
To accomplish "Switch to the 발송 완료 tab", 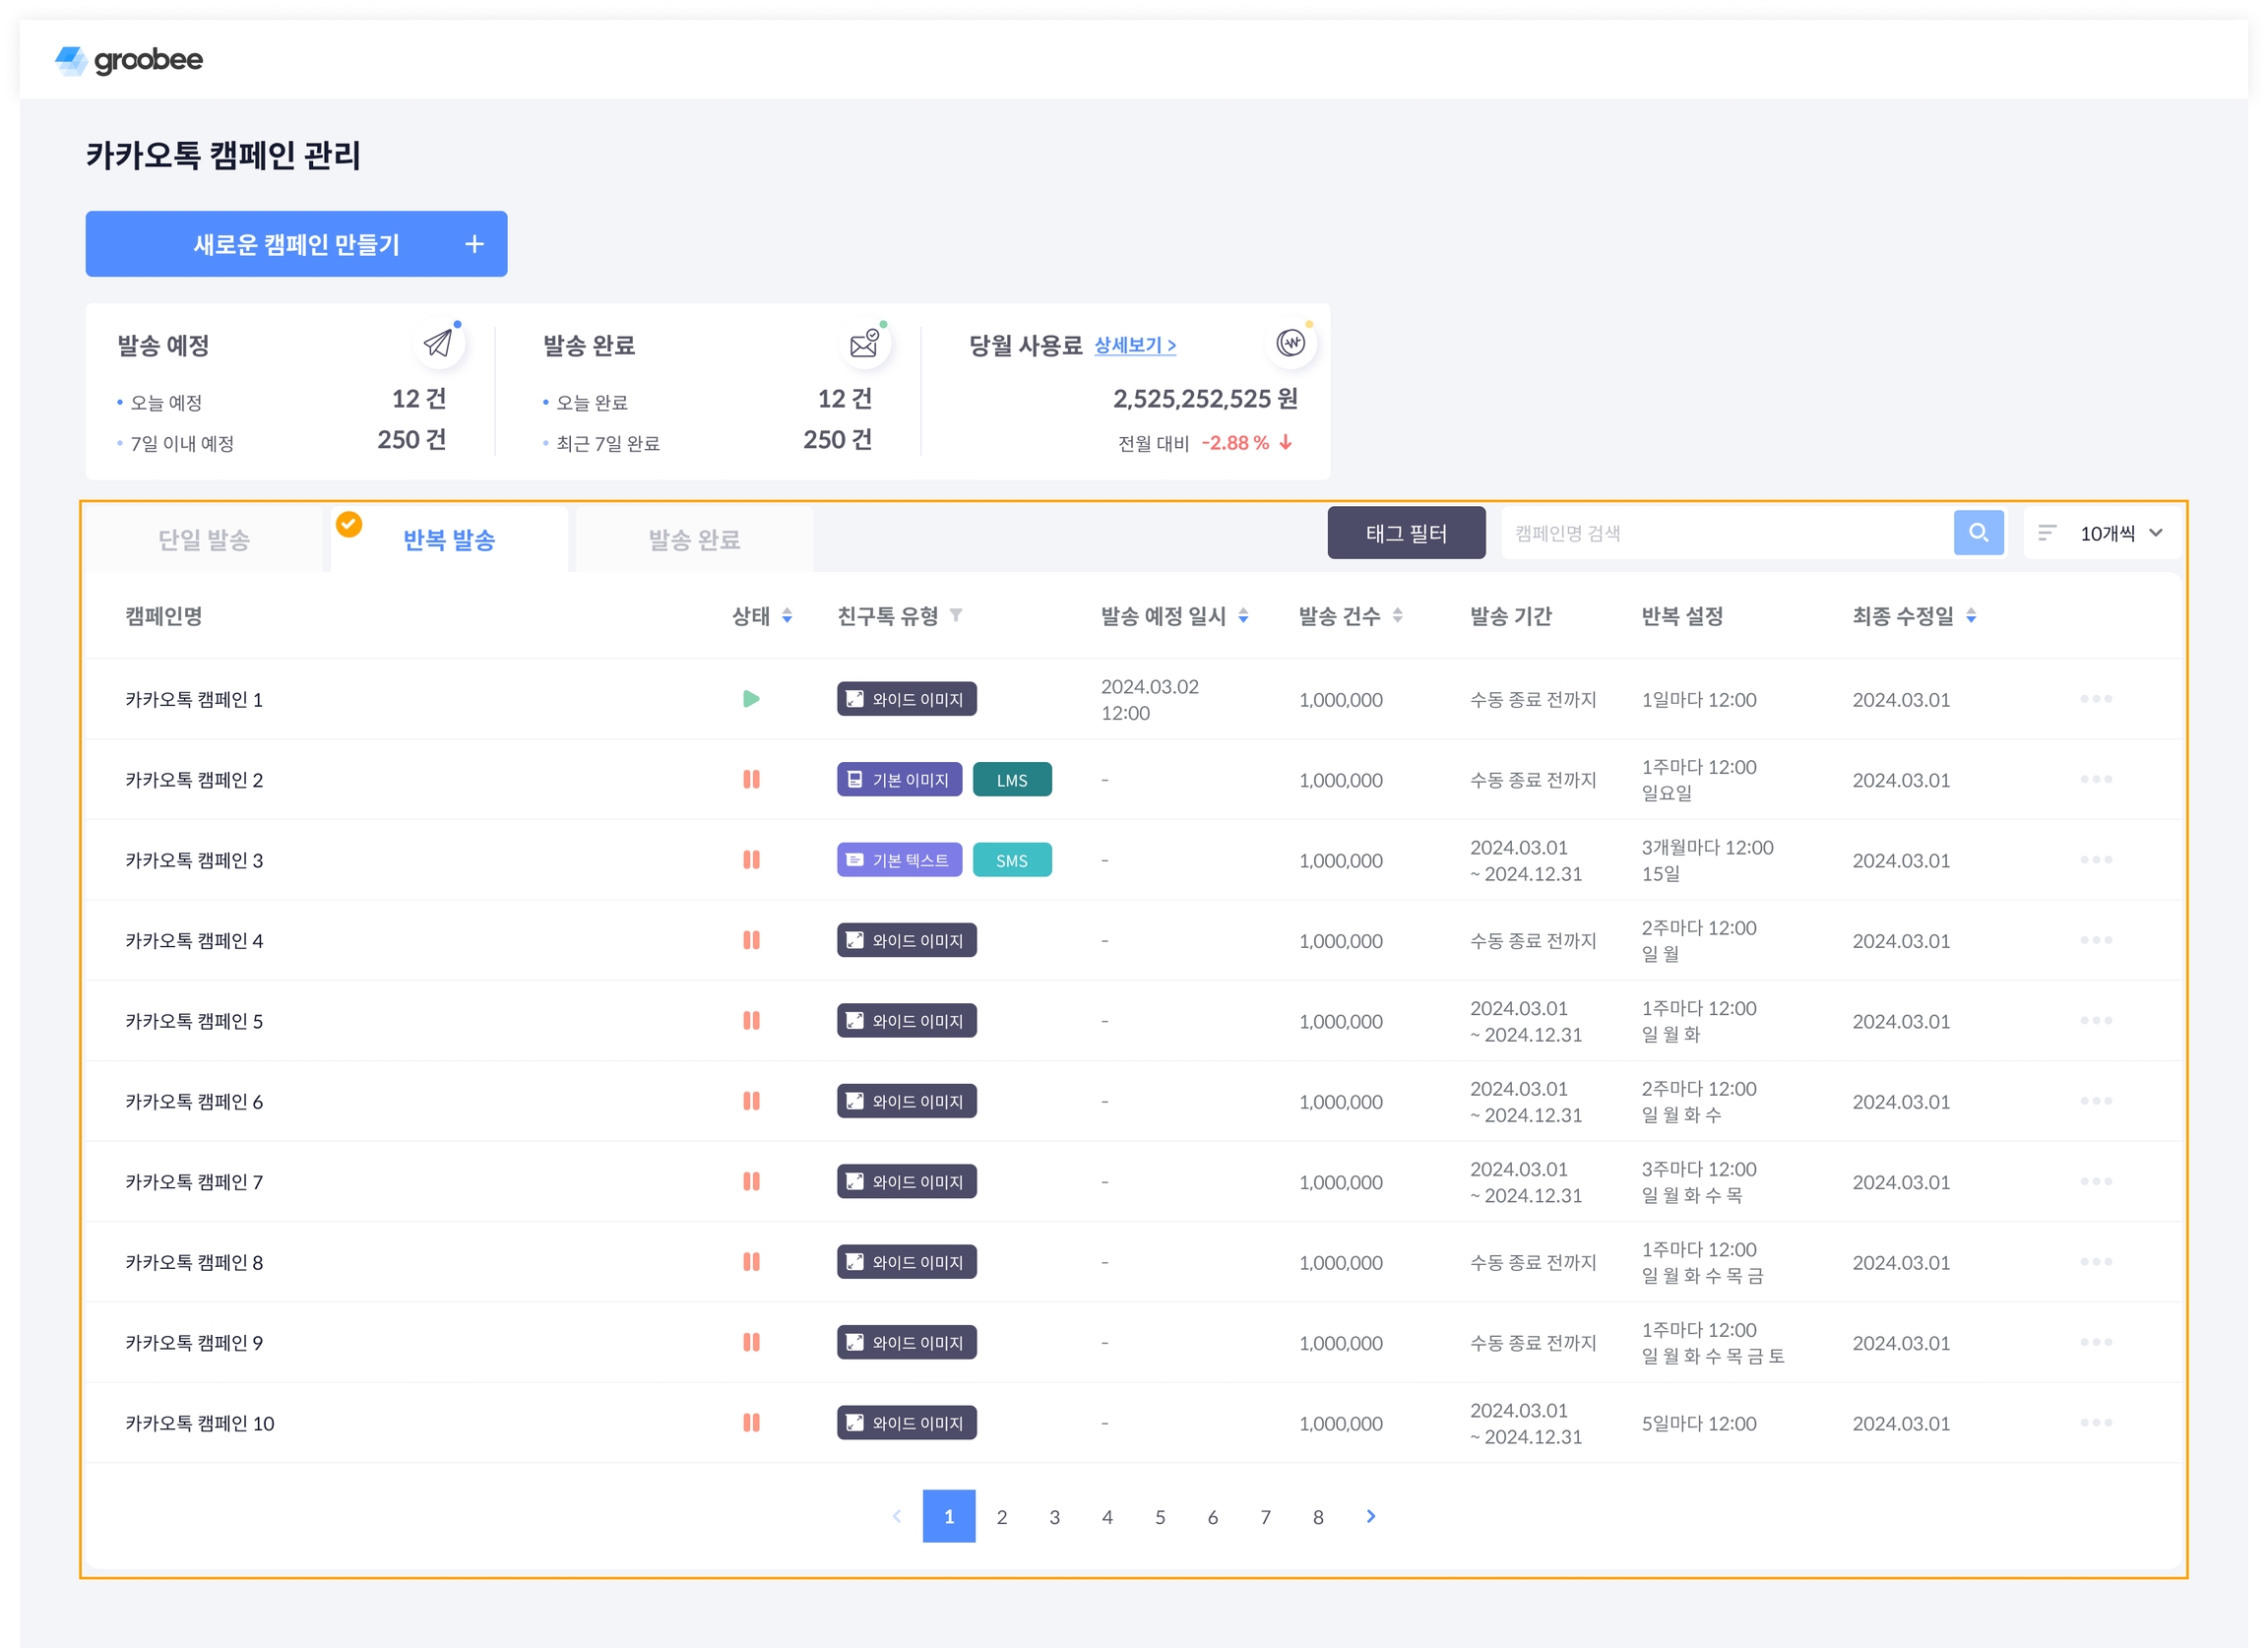I will pyautogui.click(x=694, y=540).
